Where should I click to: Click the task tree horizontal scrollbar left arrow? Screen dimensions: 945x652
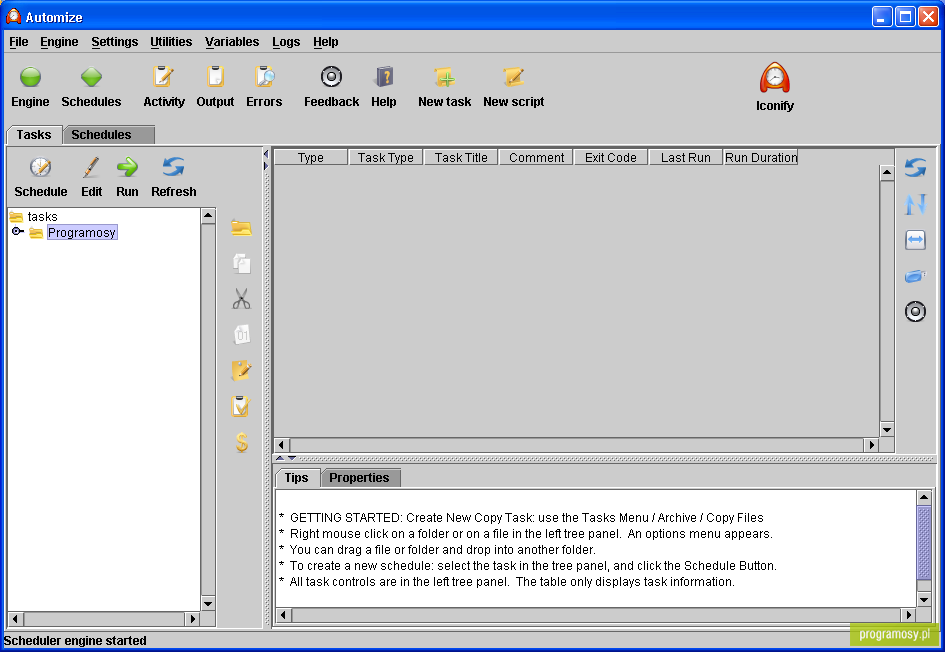(15, 618)
